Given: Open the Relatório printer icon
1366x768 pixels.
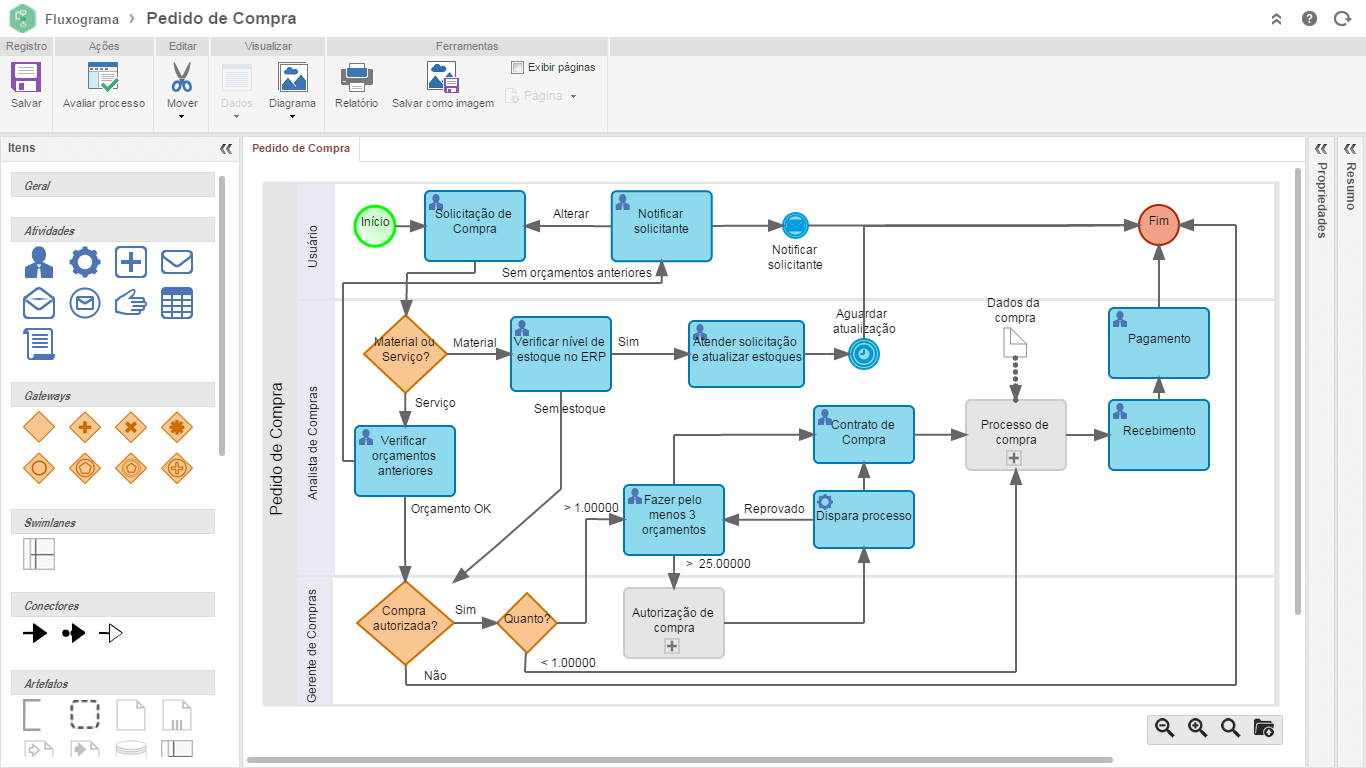Looking at the screenshot, I should [356, 78].
